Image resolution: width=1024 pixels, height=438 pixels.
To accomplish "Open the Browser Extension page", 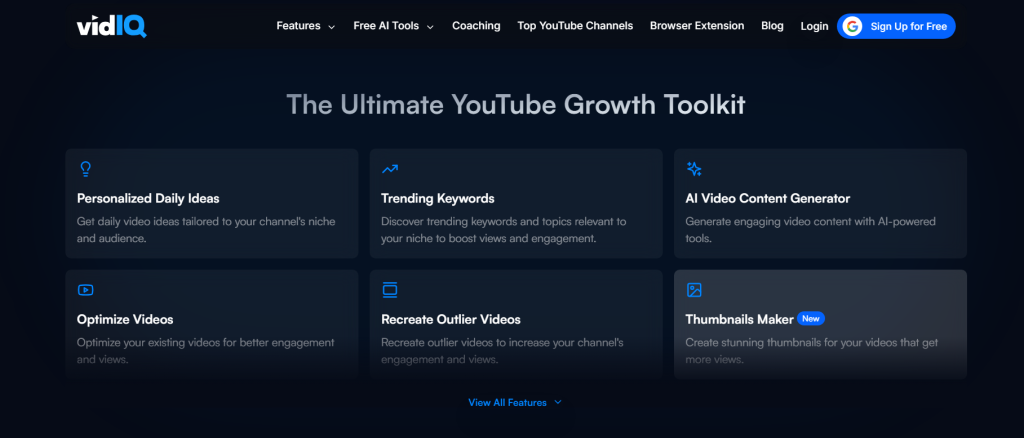I will click(x=697, y=26).
